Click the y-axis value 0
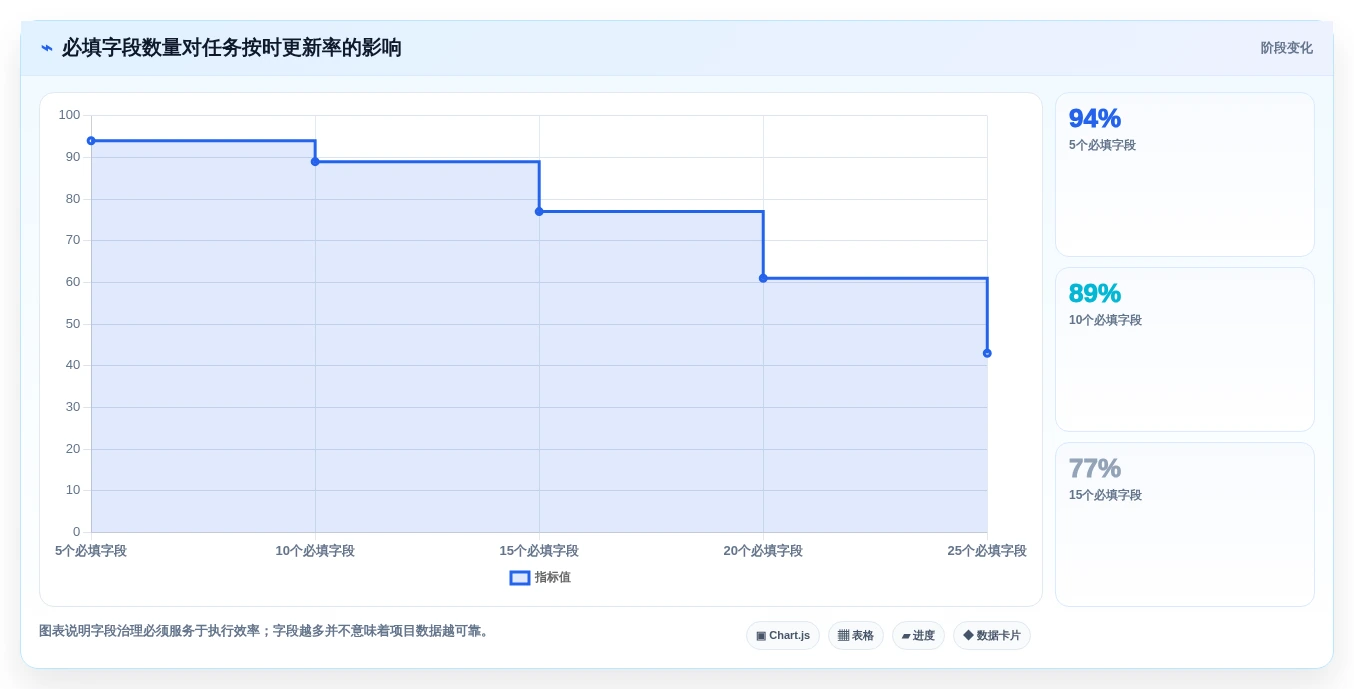The height and width of the screenshot is (689, 1354). point(76,532)
